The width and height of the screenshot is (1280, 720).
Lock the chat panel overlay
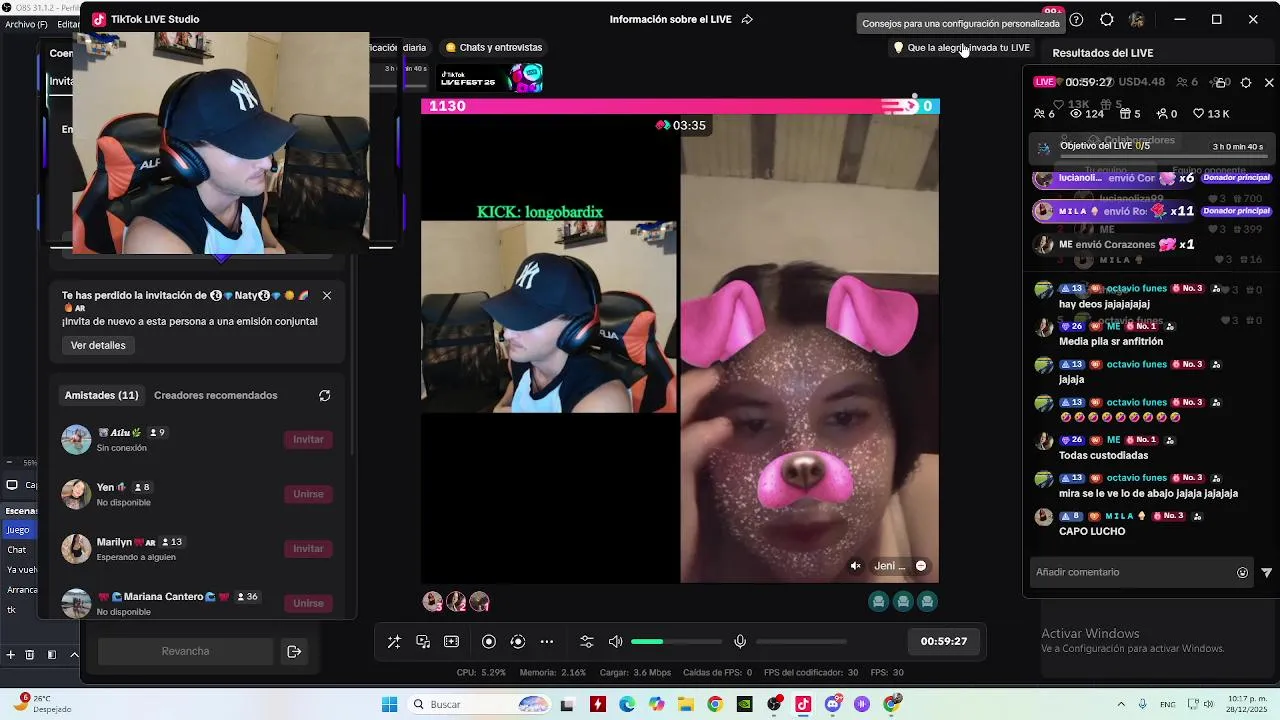tap(1220, 82)
